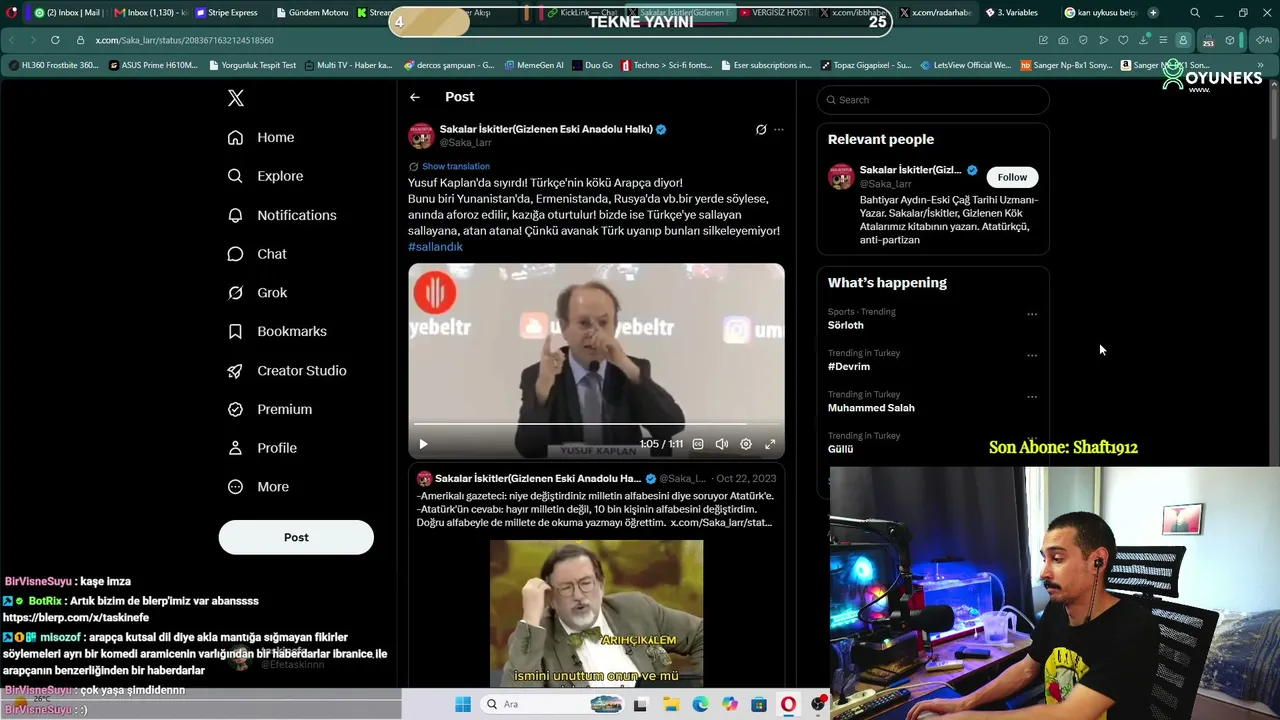This screenshot has height=720, width=1280.
Task: Toggle fullscreen on the Yusuf Kaplan video
Action: (770, 444)
